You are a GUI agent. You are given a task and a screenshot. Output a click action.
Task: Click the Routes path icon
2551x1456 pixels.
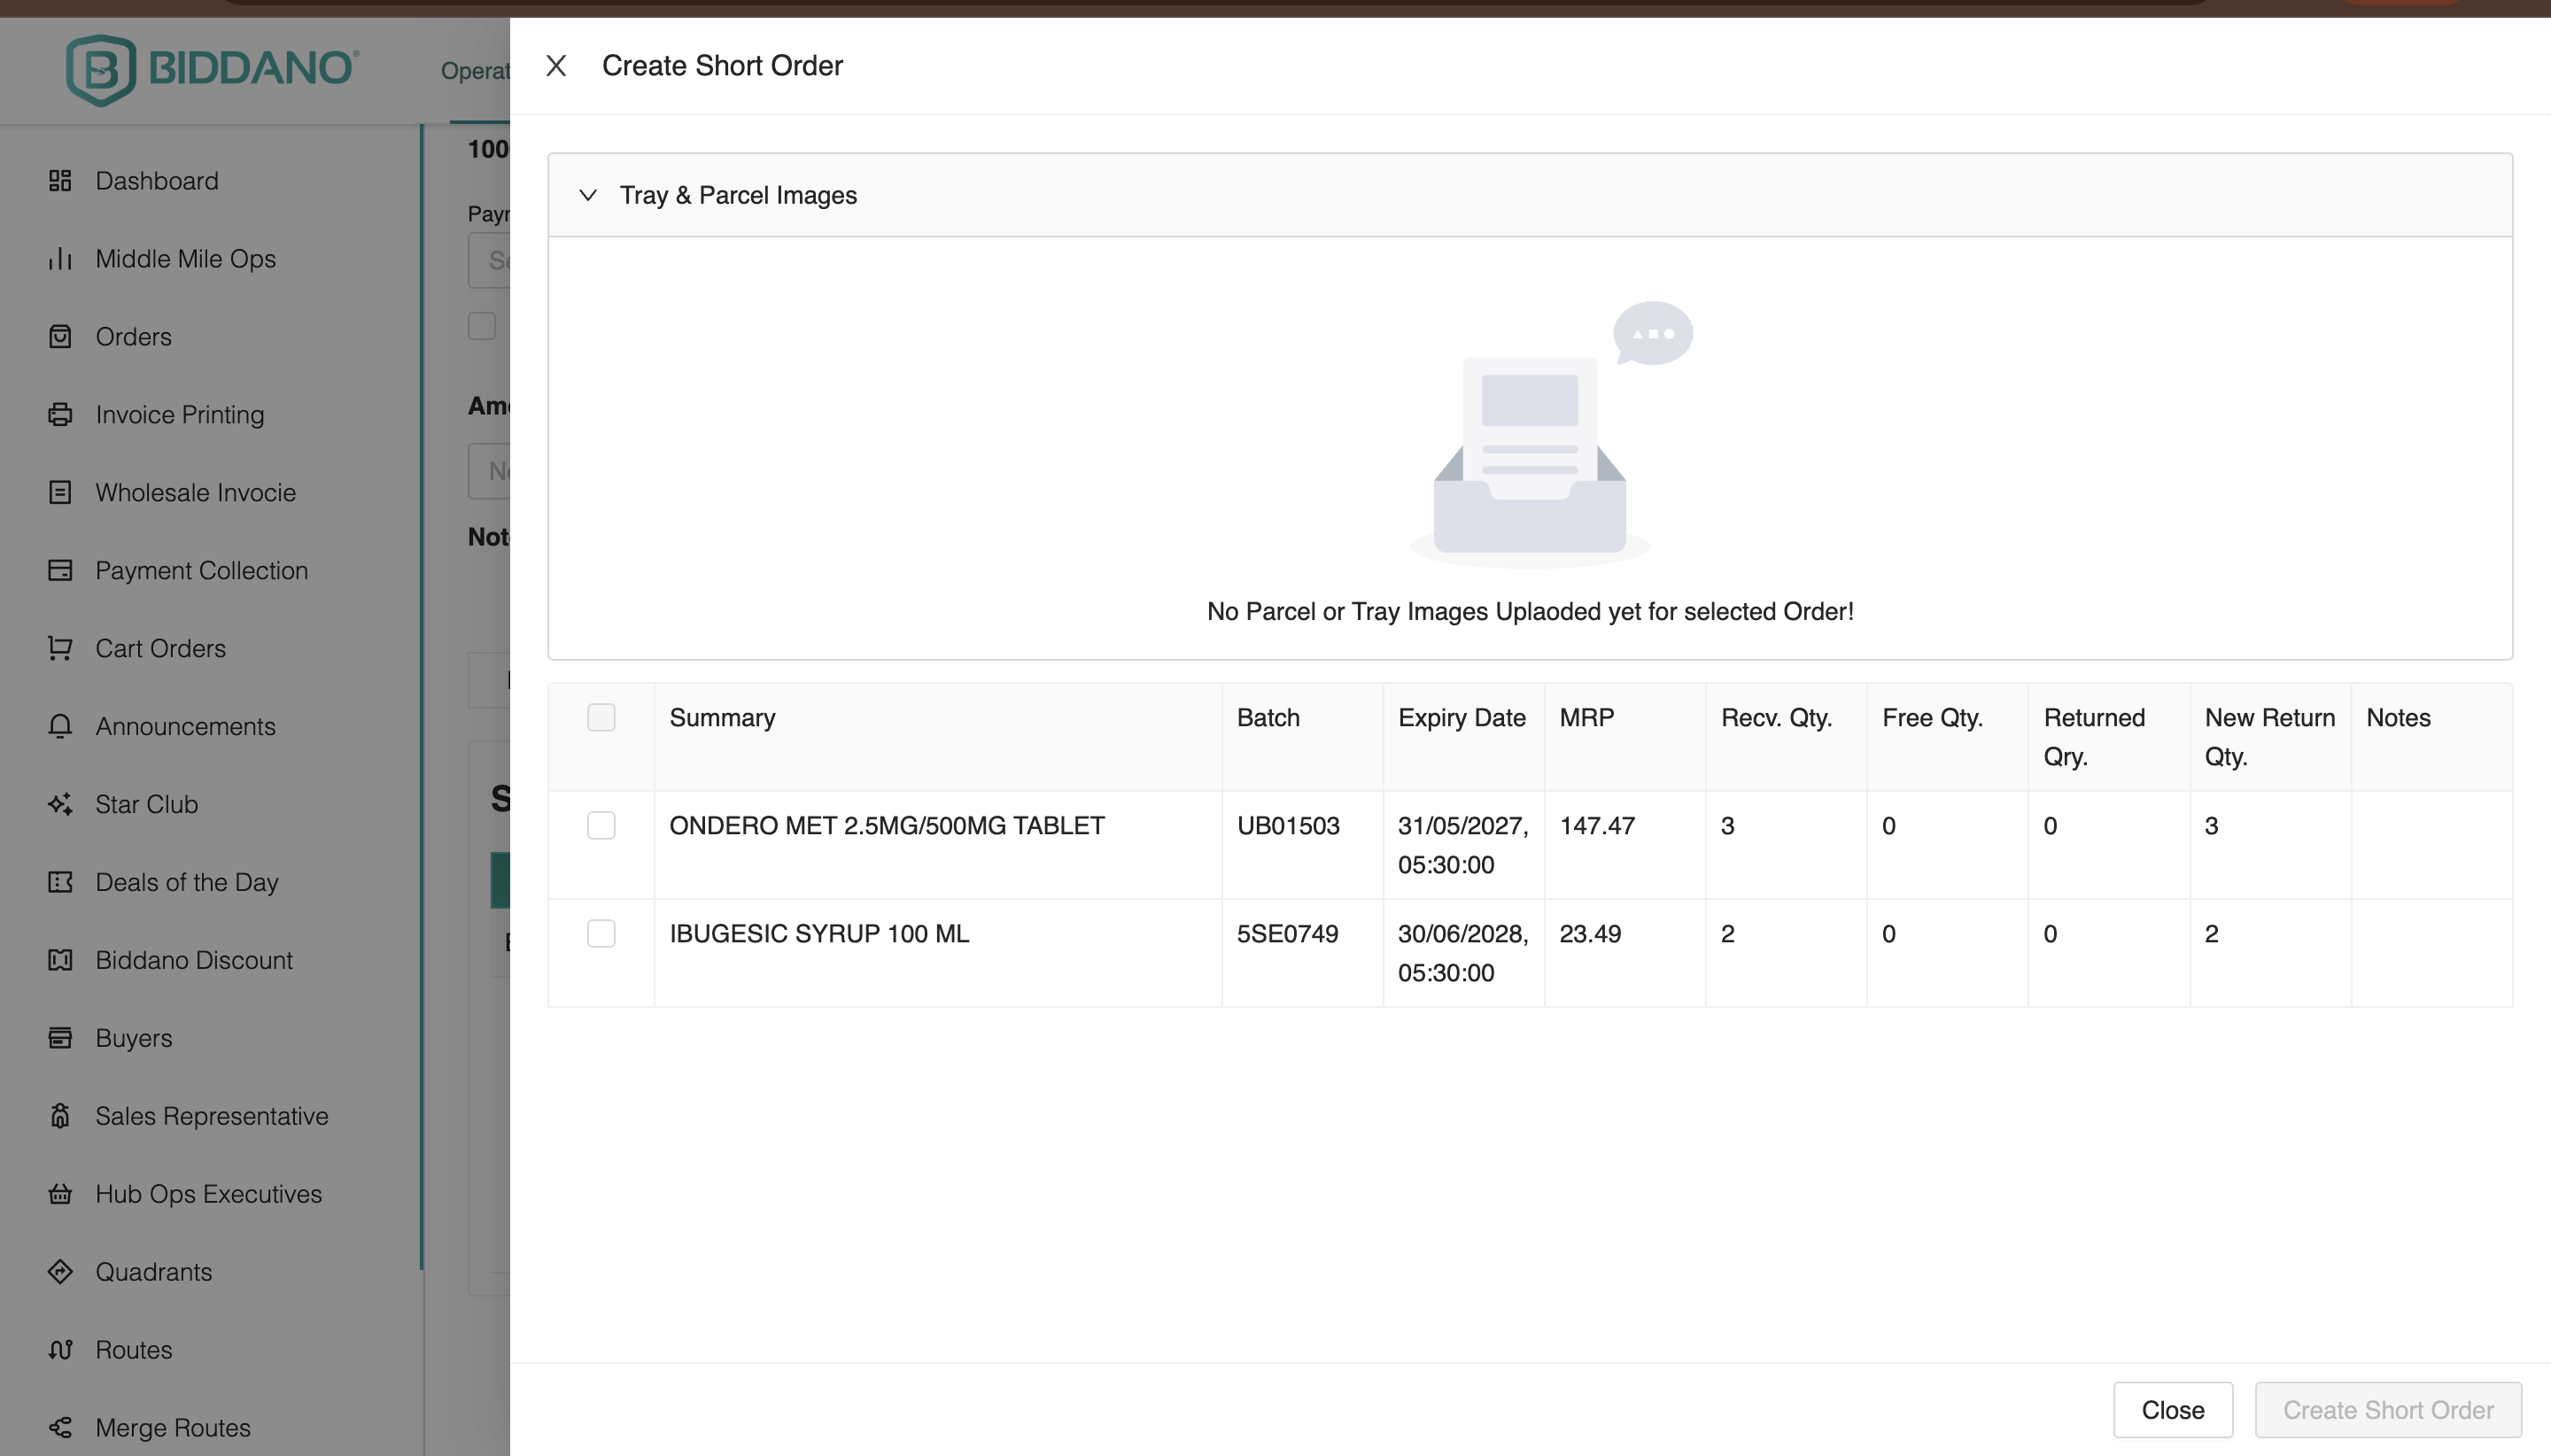[x=60, y=1351]
